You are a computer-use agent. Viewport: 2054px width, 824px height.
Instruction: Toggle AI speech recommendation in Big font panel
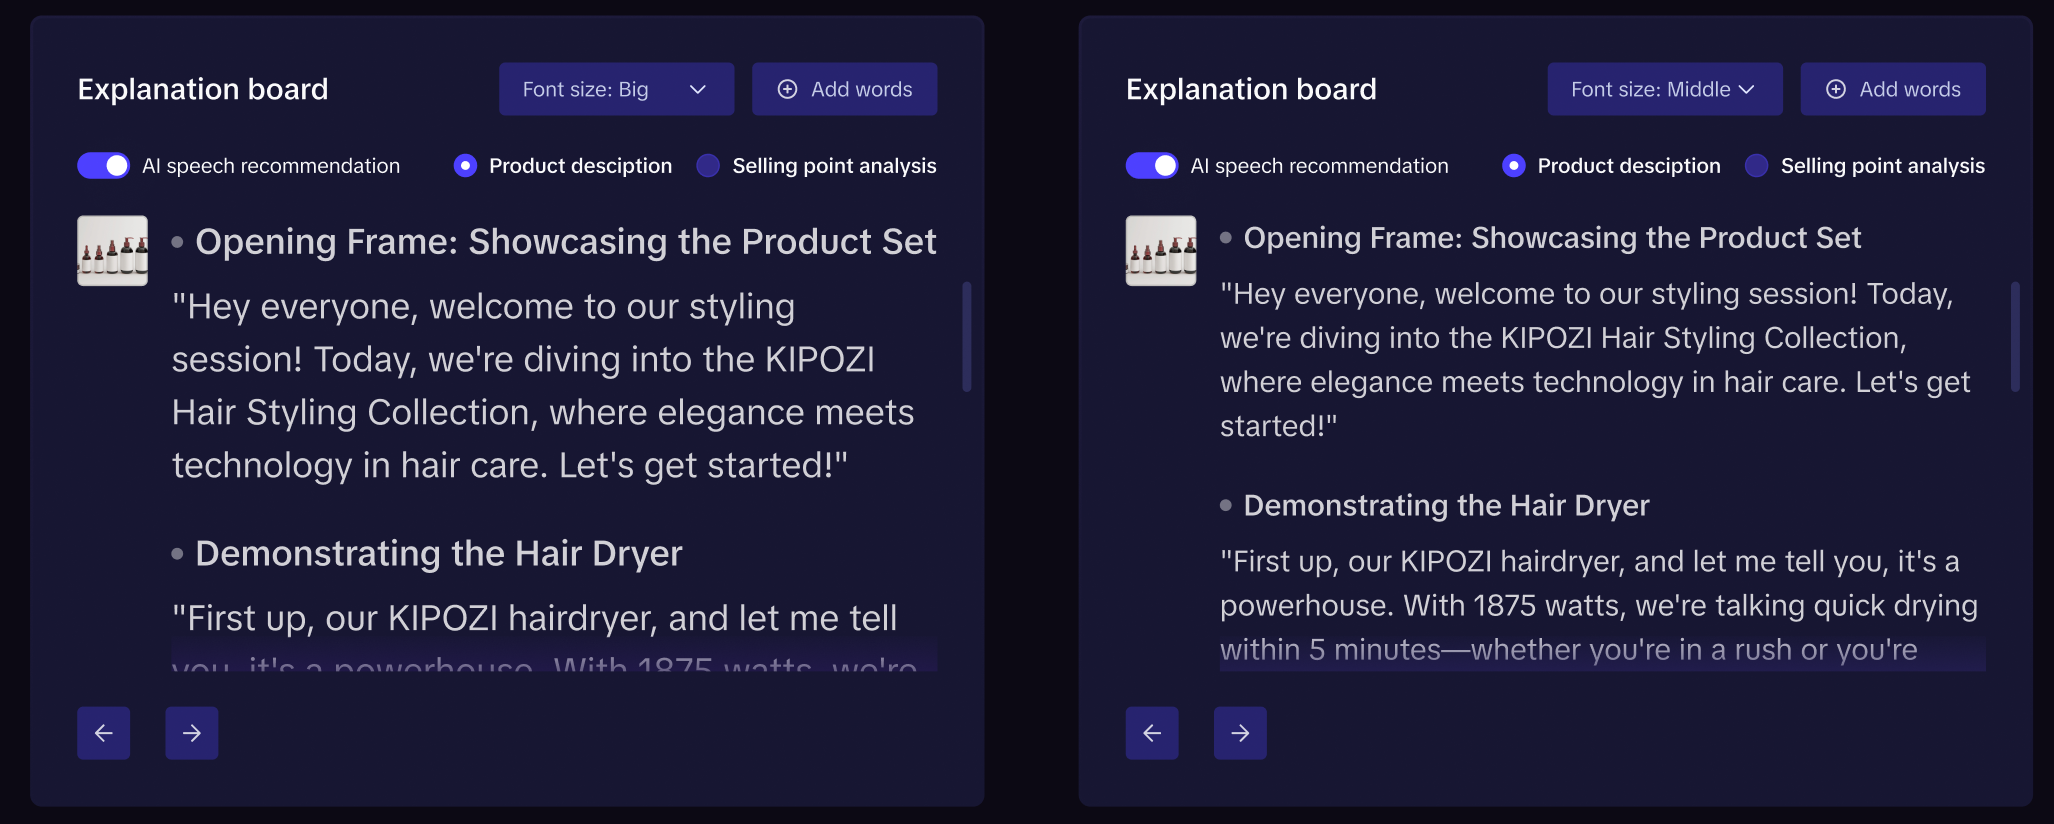click(104, 166)
